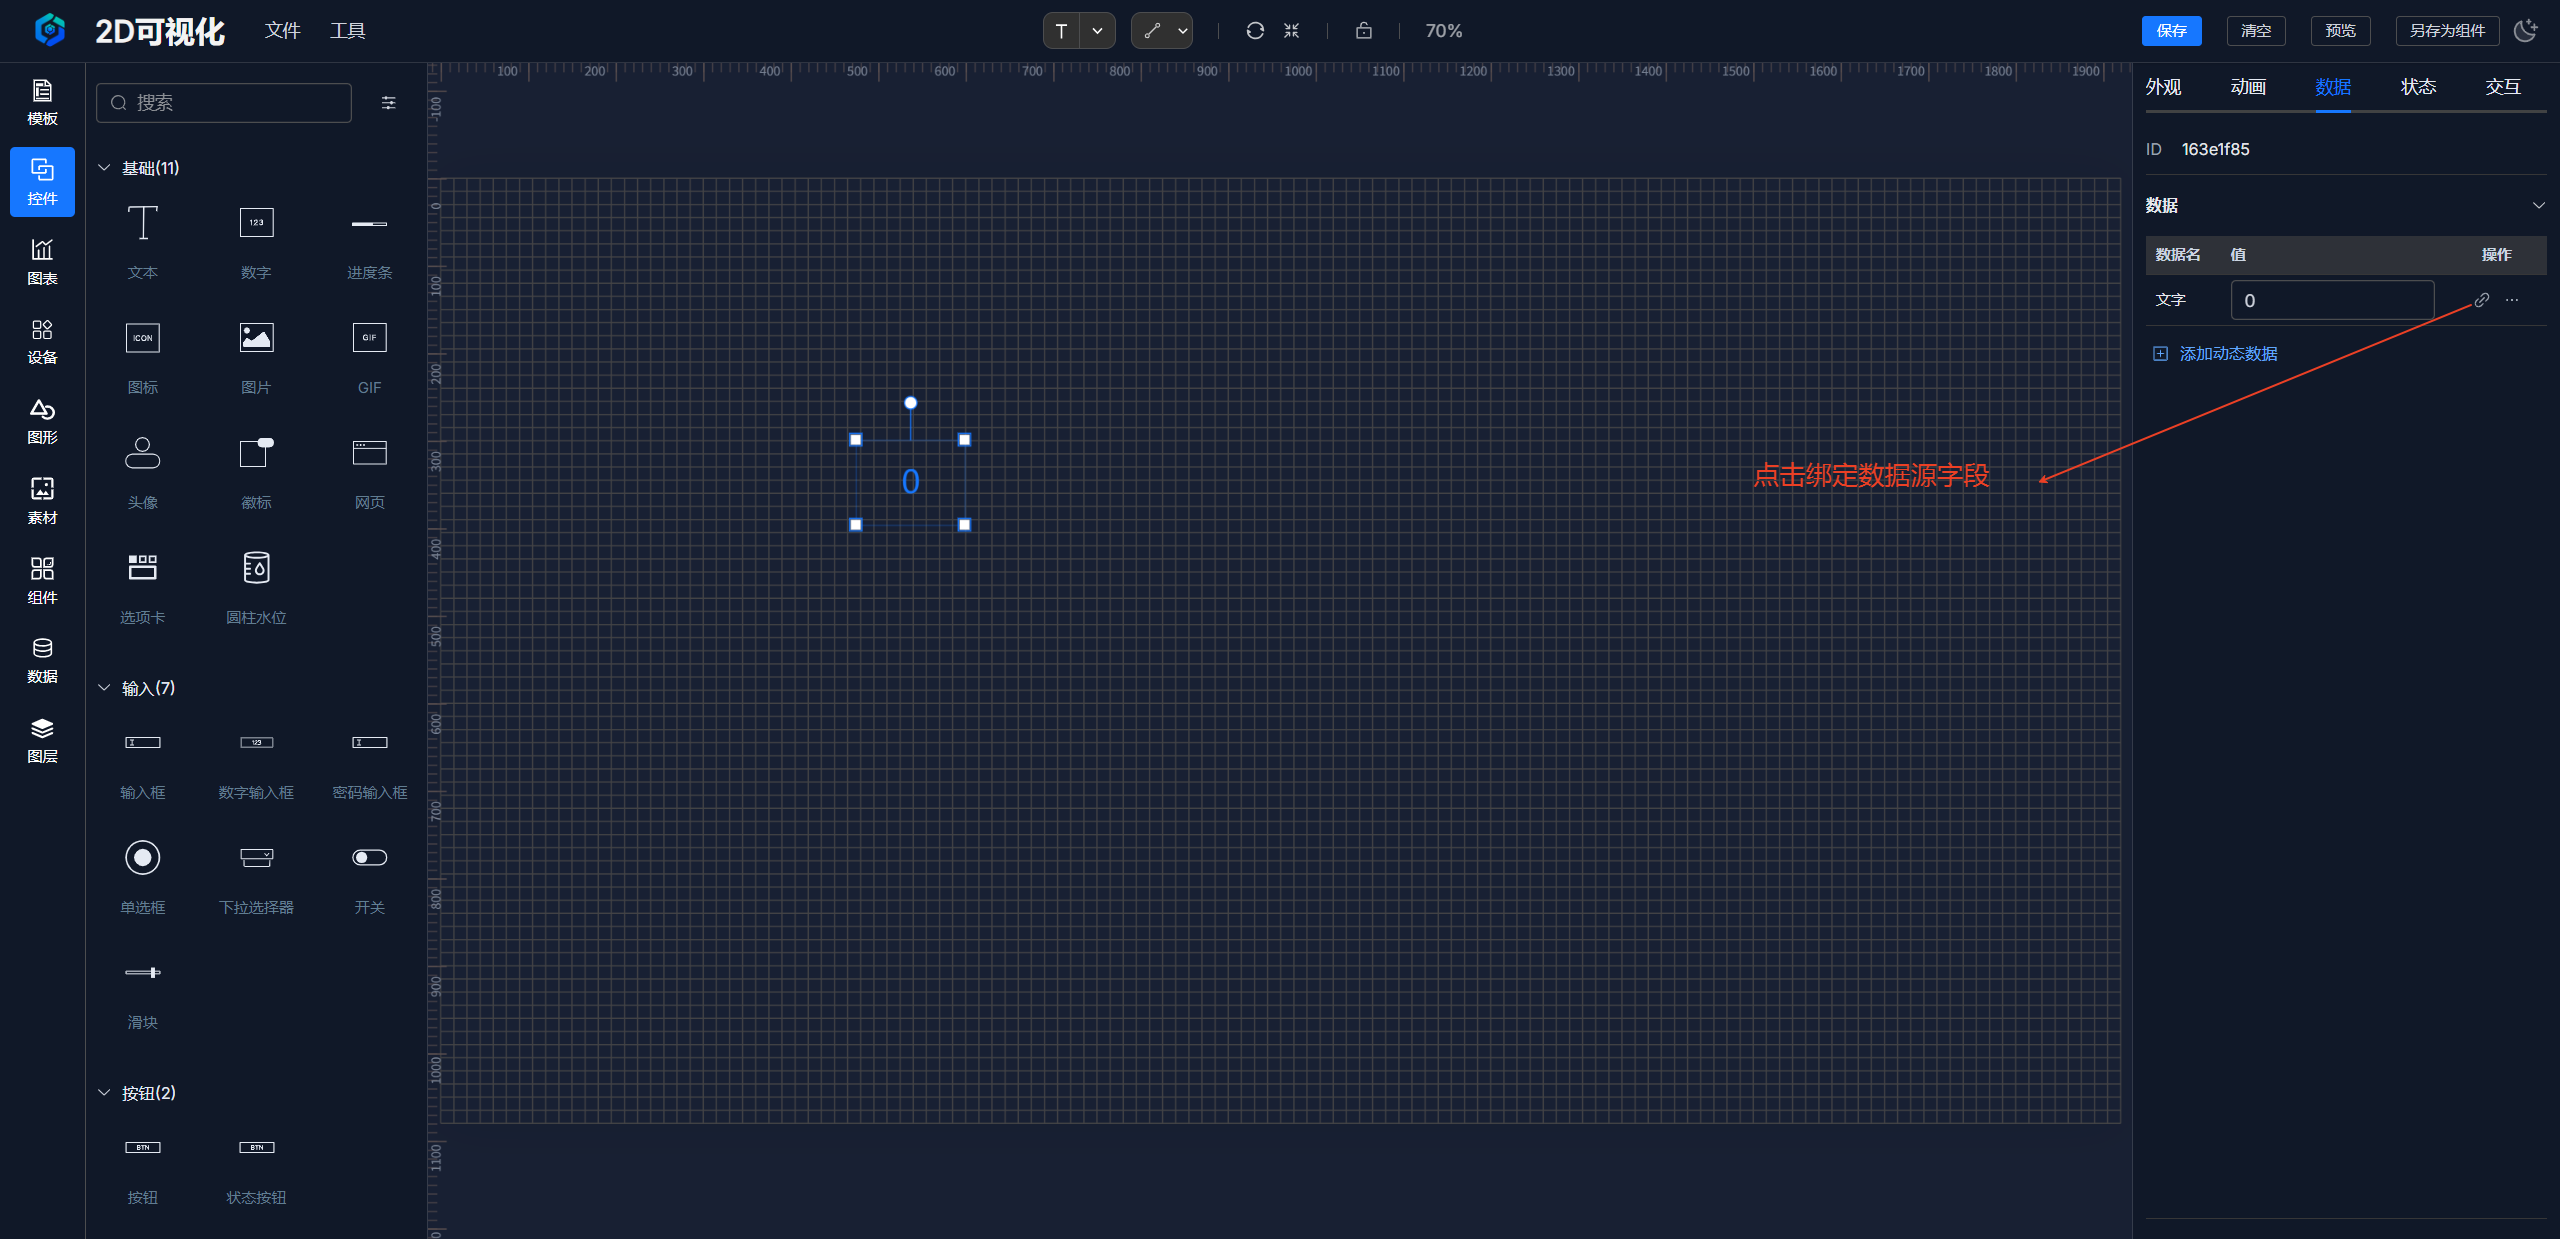The height and width of the screenshot is (1239, 2560).
Task: Collapse the 基础(11) widget group
Action: [104, 168]
